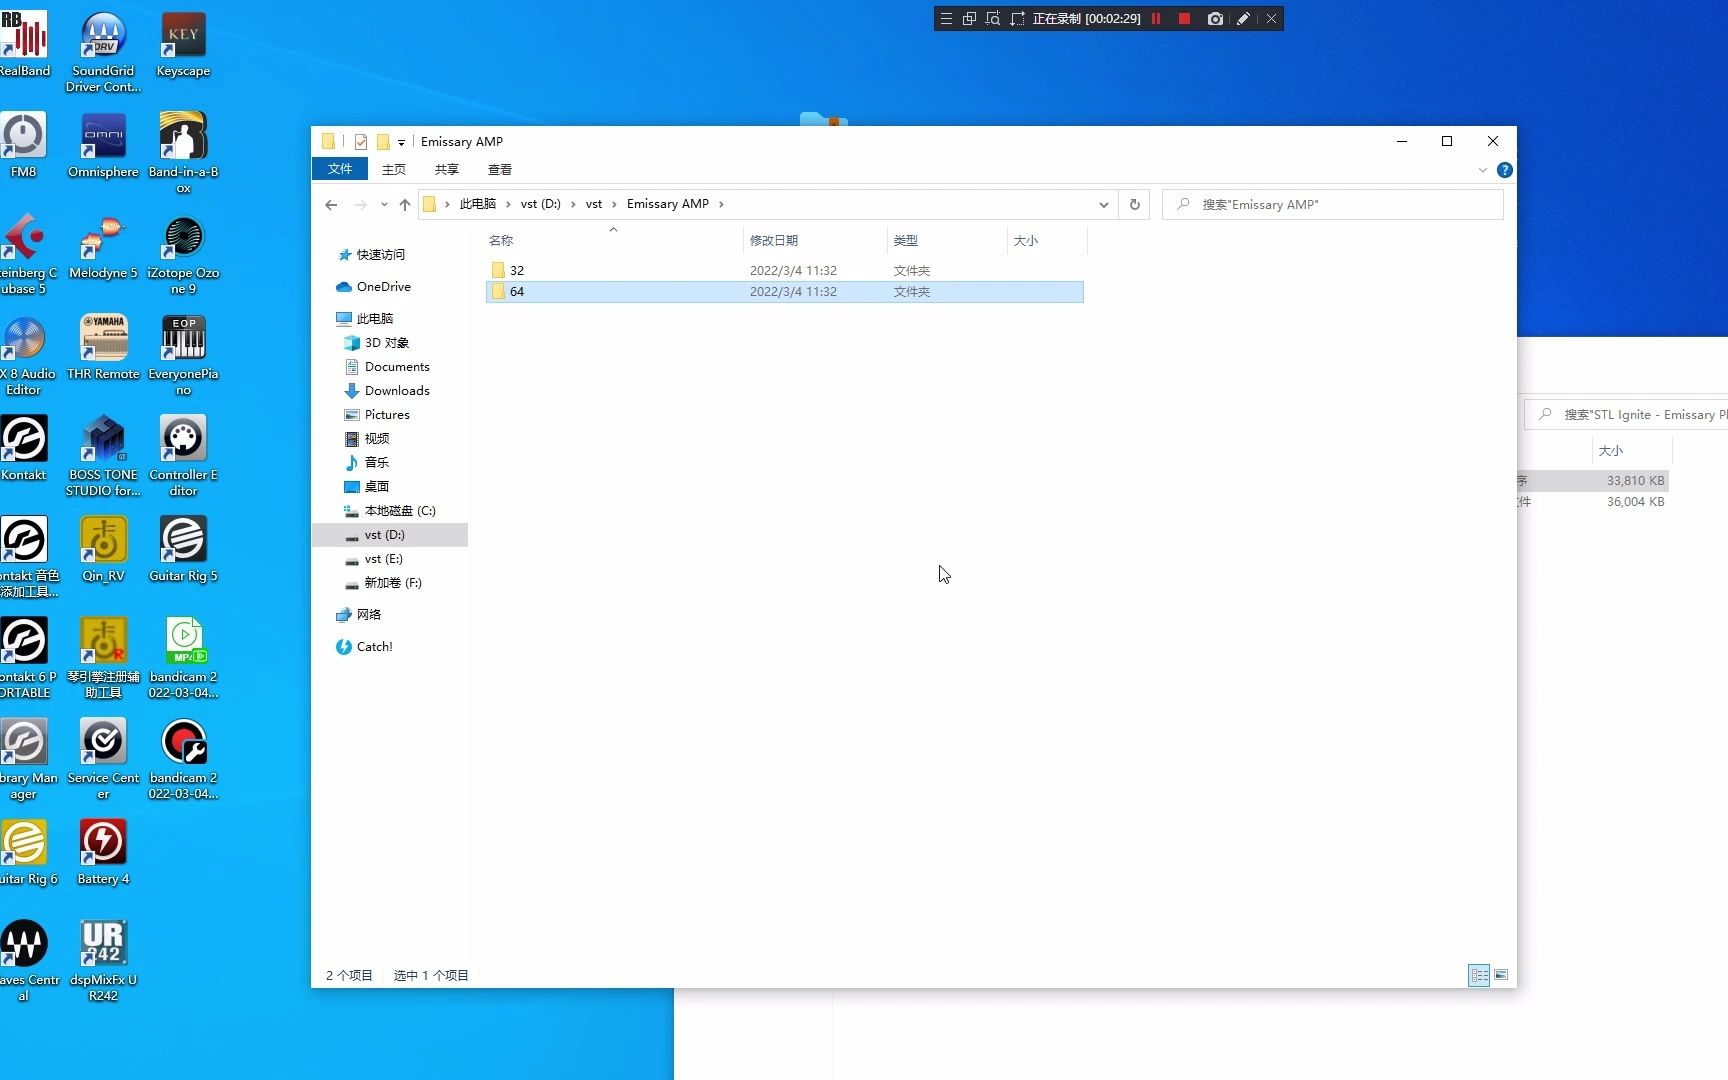Open recent locations dropdown arrow

tap(384, 205)
